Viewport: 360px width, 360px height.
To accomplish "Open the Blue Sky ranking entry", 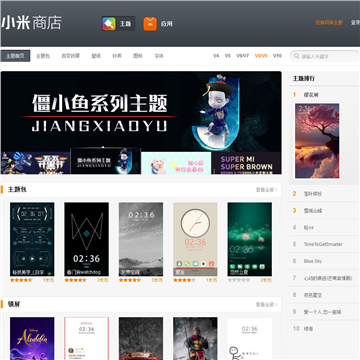I will 313,261.
